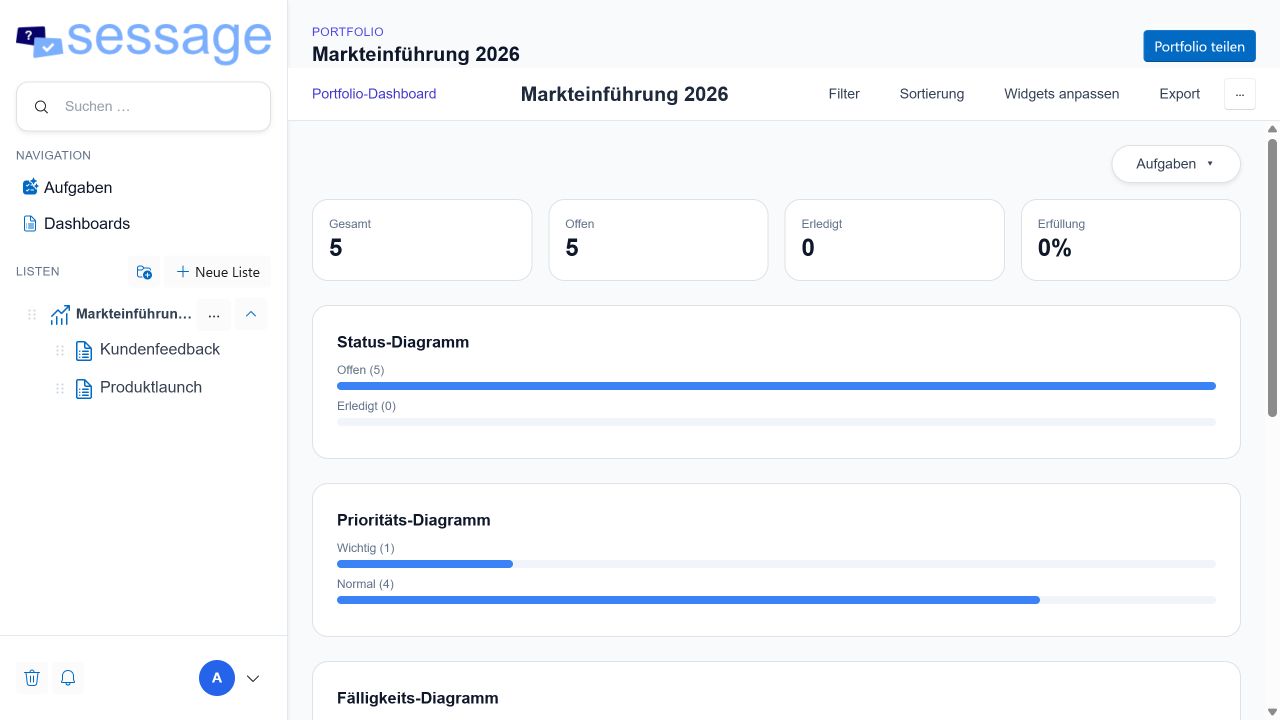
Task: Click the Prioritäts-Diagramm heading
Action: pyautogui.click(x=414, y=520)
